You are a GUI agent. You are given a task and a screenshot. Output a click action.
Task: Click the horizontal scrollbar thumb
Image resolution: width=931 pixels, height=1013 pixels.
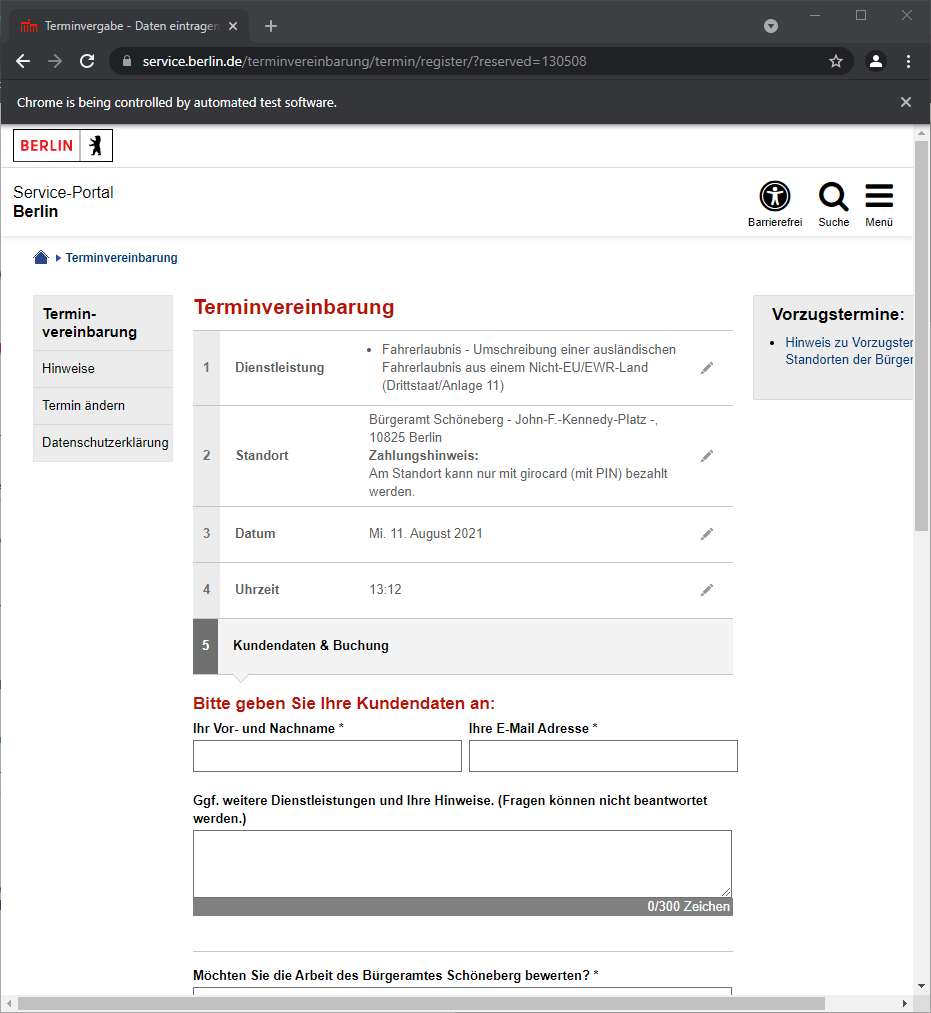421,1003
